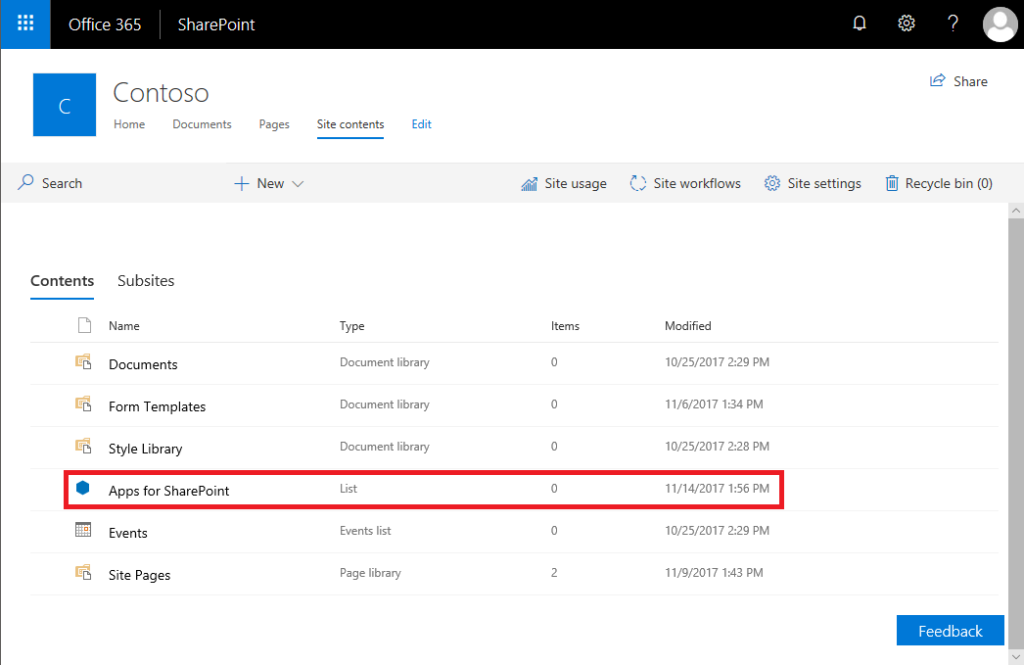Click the plus icon beside New
This screenshot has width=1024, height=665.
(x=242, y=184)
